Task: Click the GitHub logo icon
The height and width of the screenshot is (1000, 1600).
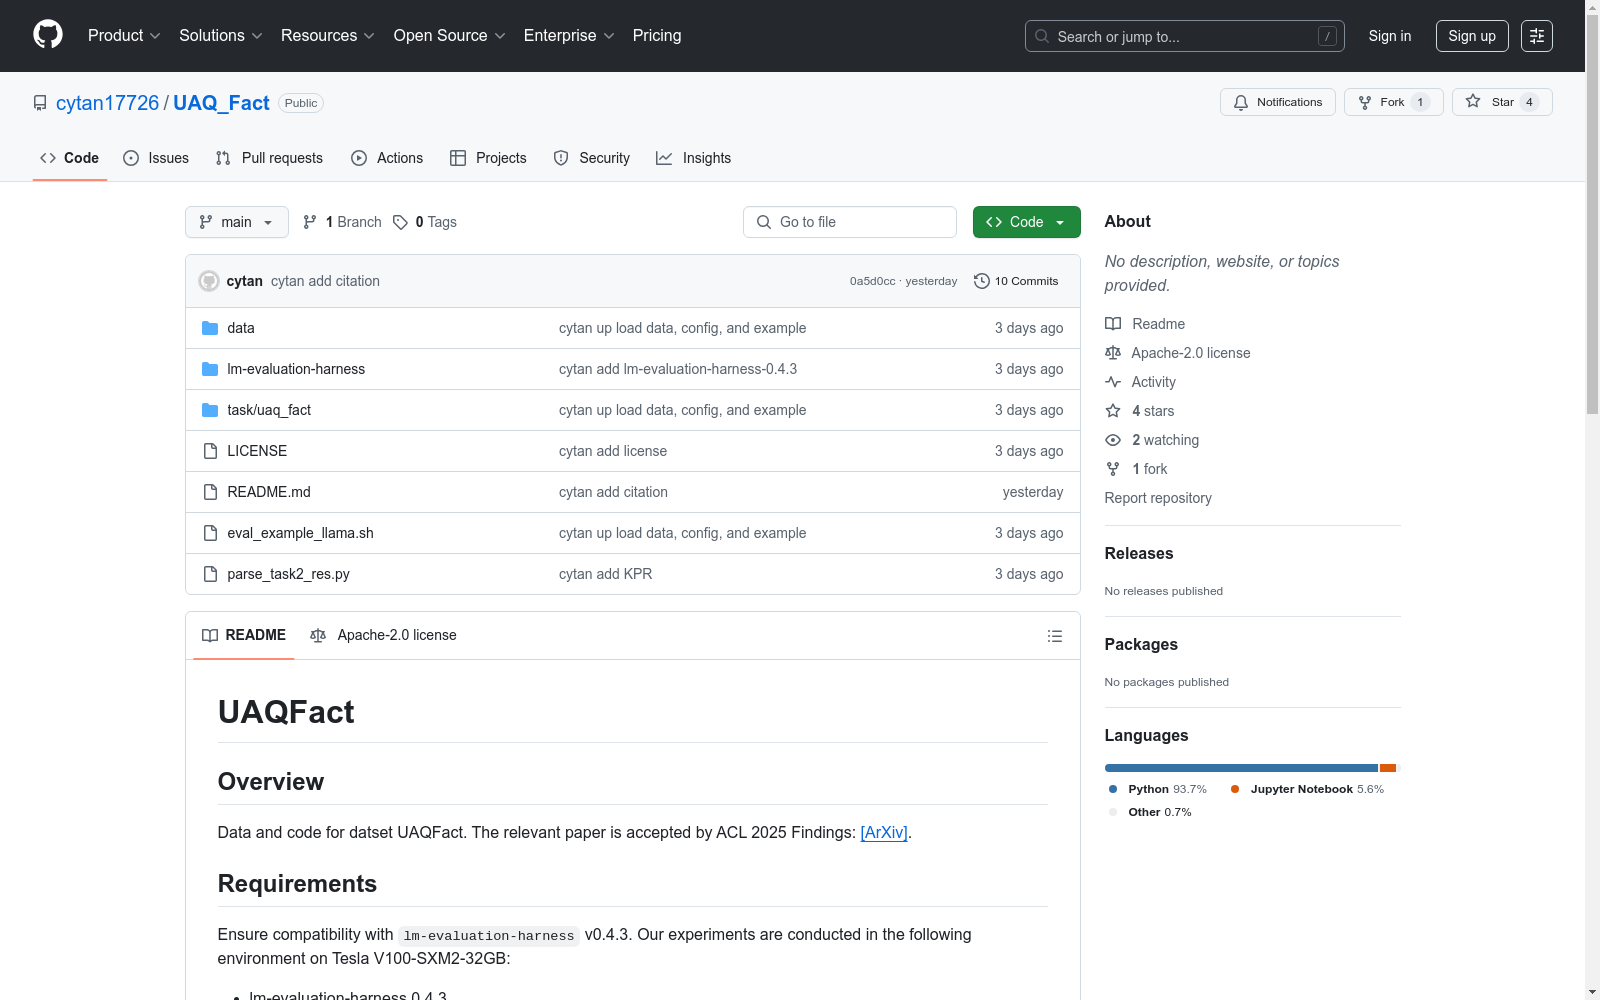Action: click(48, 35)
